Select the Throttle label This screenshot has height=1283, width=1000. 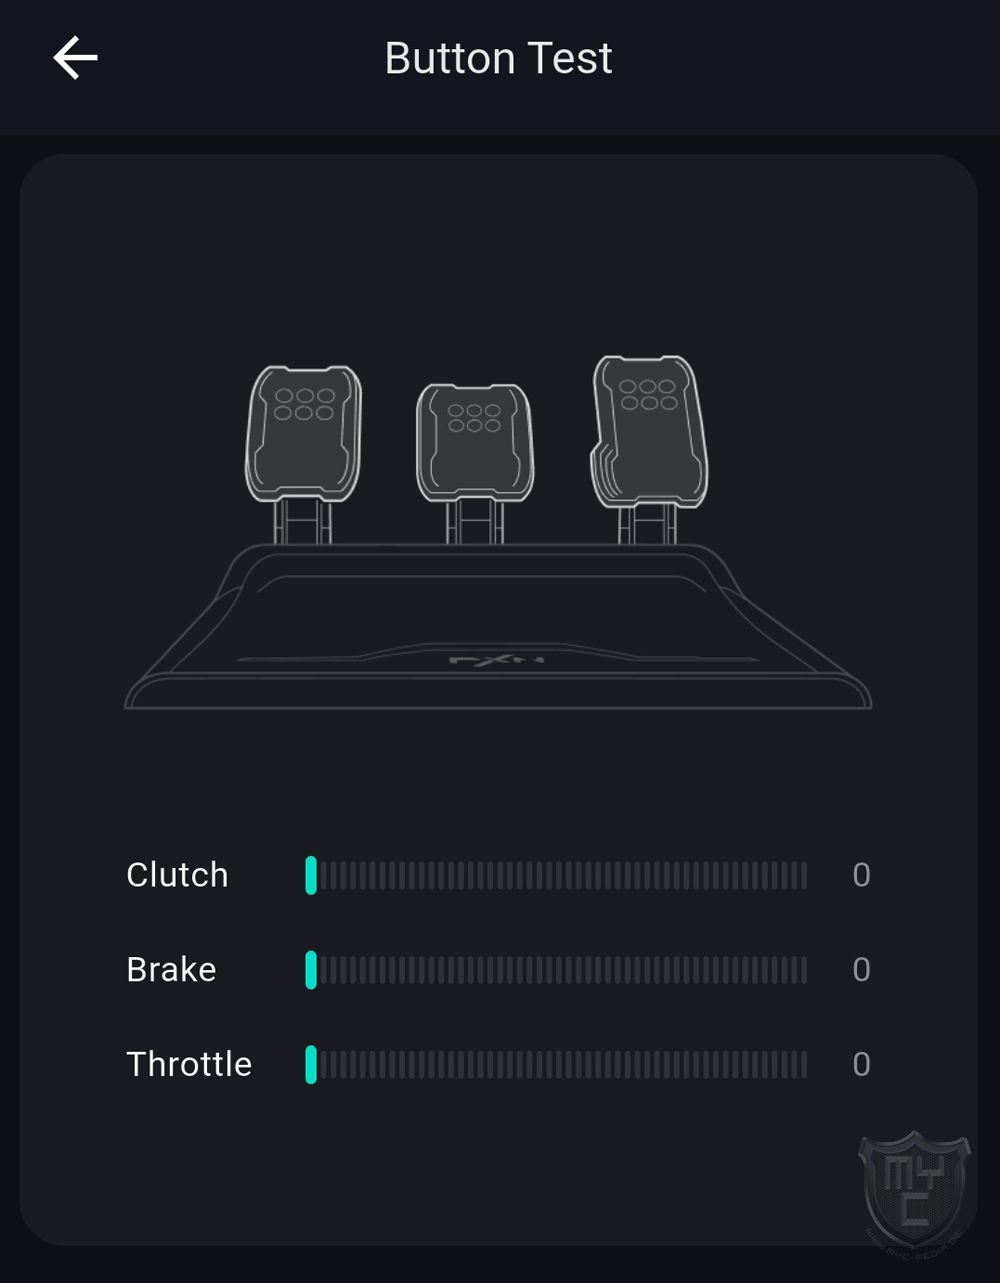pos(189,1064)
